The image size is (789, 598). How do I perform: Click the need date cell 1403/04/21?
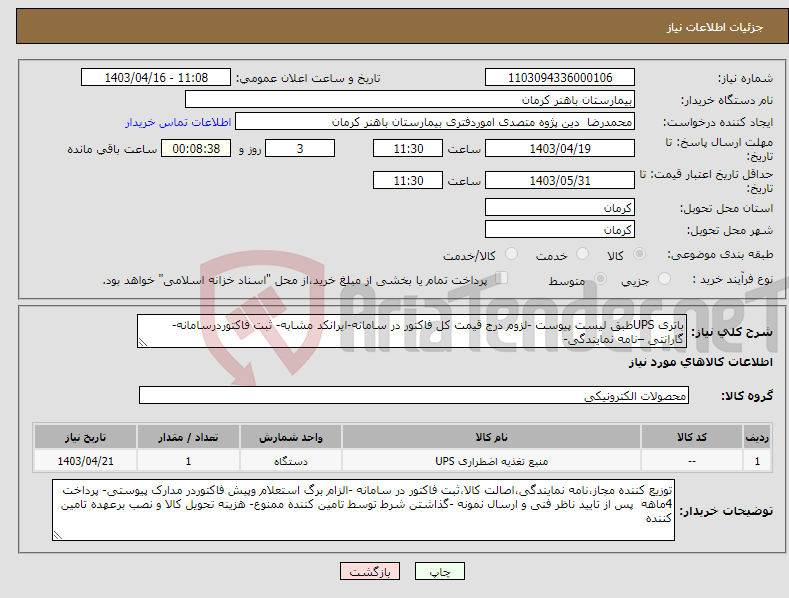tap(86, 461)
